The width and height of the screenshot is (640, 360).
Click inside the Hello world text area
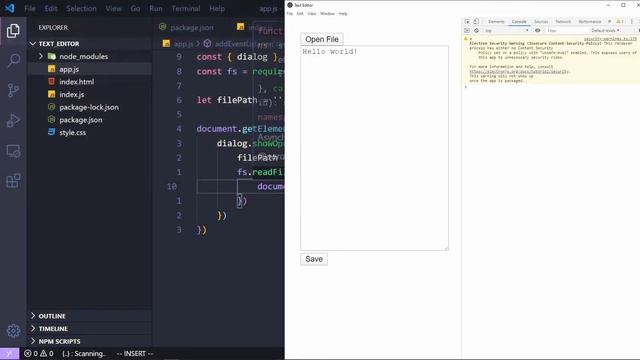pyautogui.click(x=374, y=148)
